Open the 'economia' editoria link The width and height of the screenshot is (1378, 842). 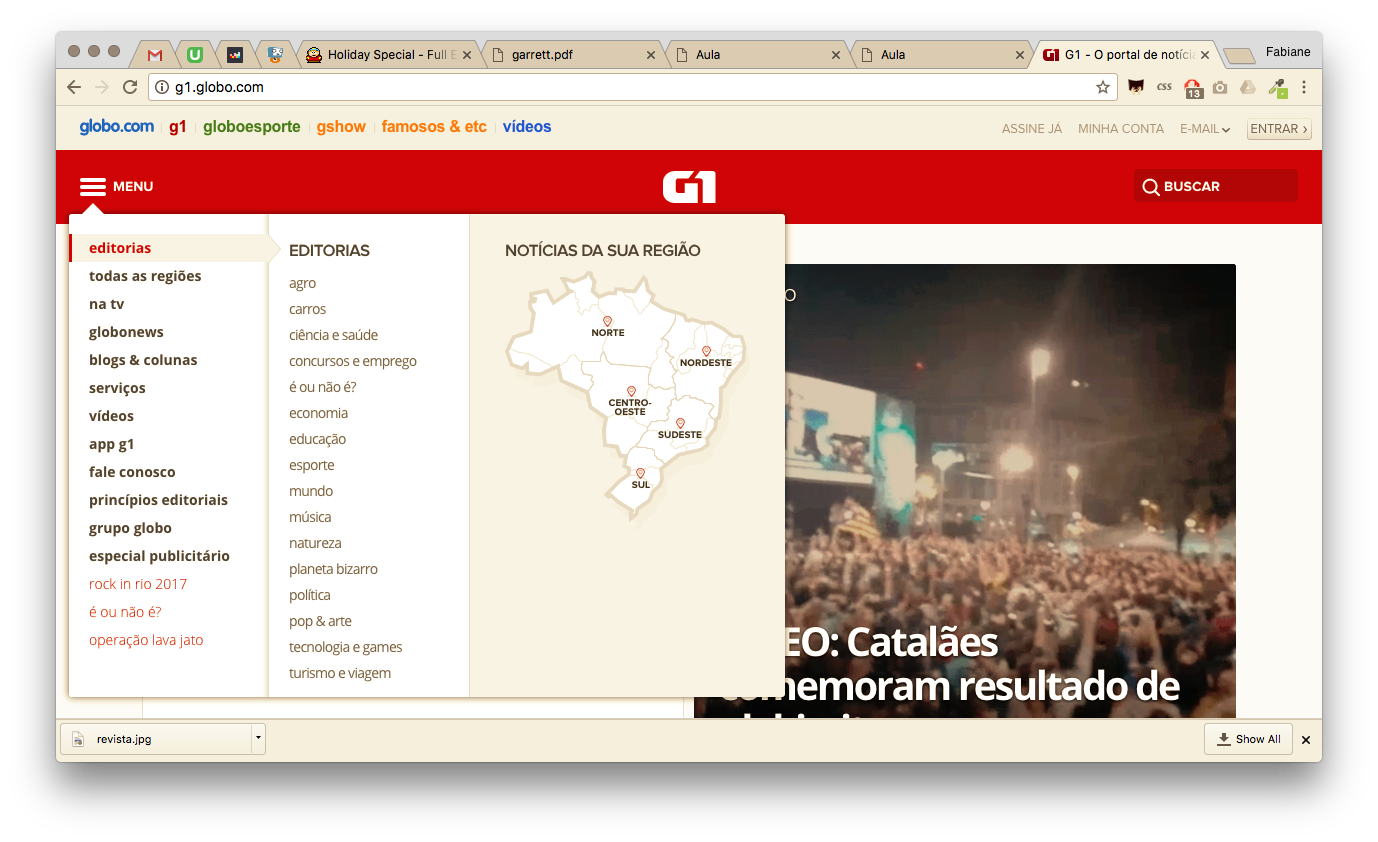(x=318, y=413)
